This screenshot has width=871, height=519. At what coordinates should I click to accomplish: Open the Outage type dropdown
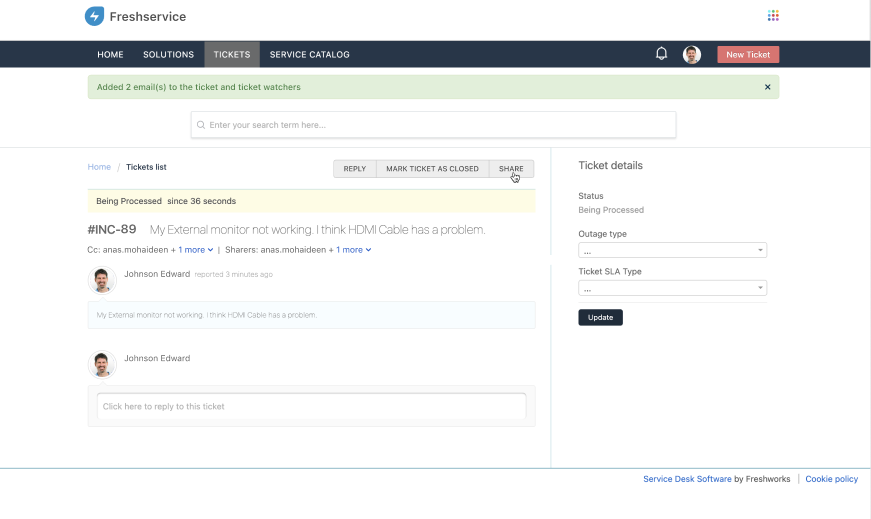tap(672, 250)
